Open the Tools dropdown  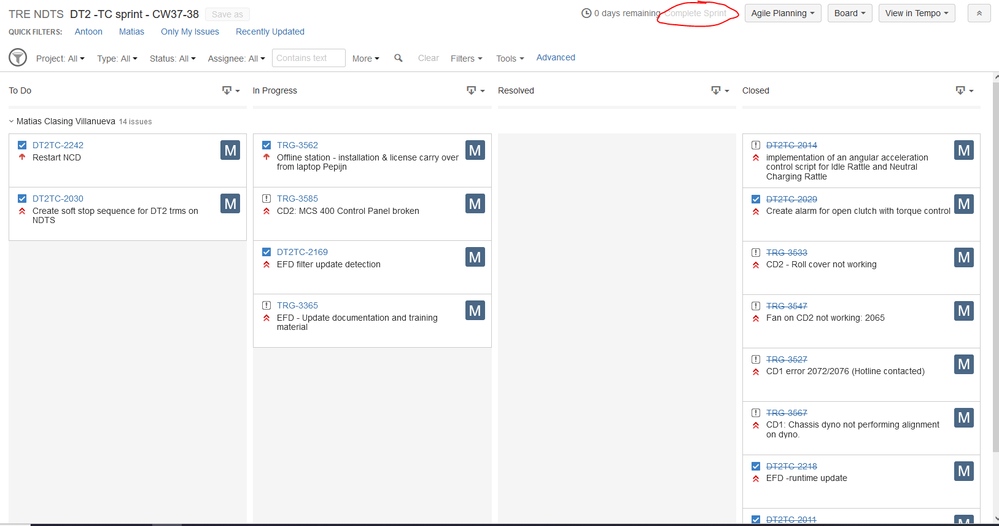(x=510, y=59)
